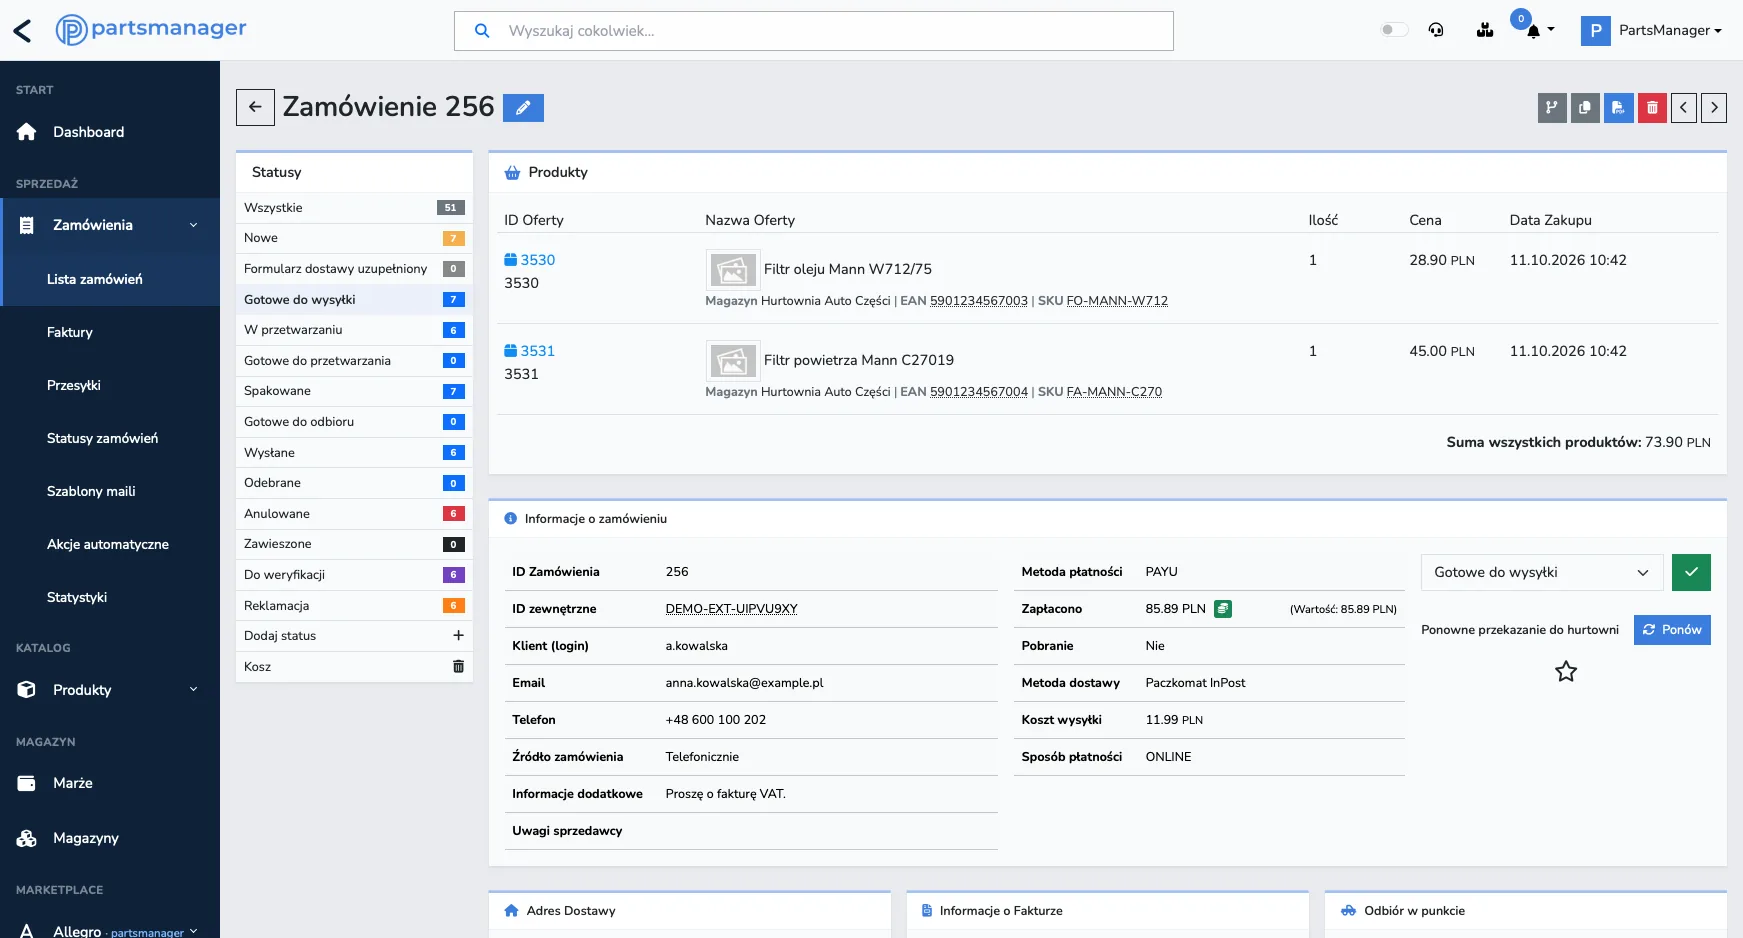Open Marże in the sidebar
The height and width of the screenshot is (938, 1743).
pos(110,783)
